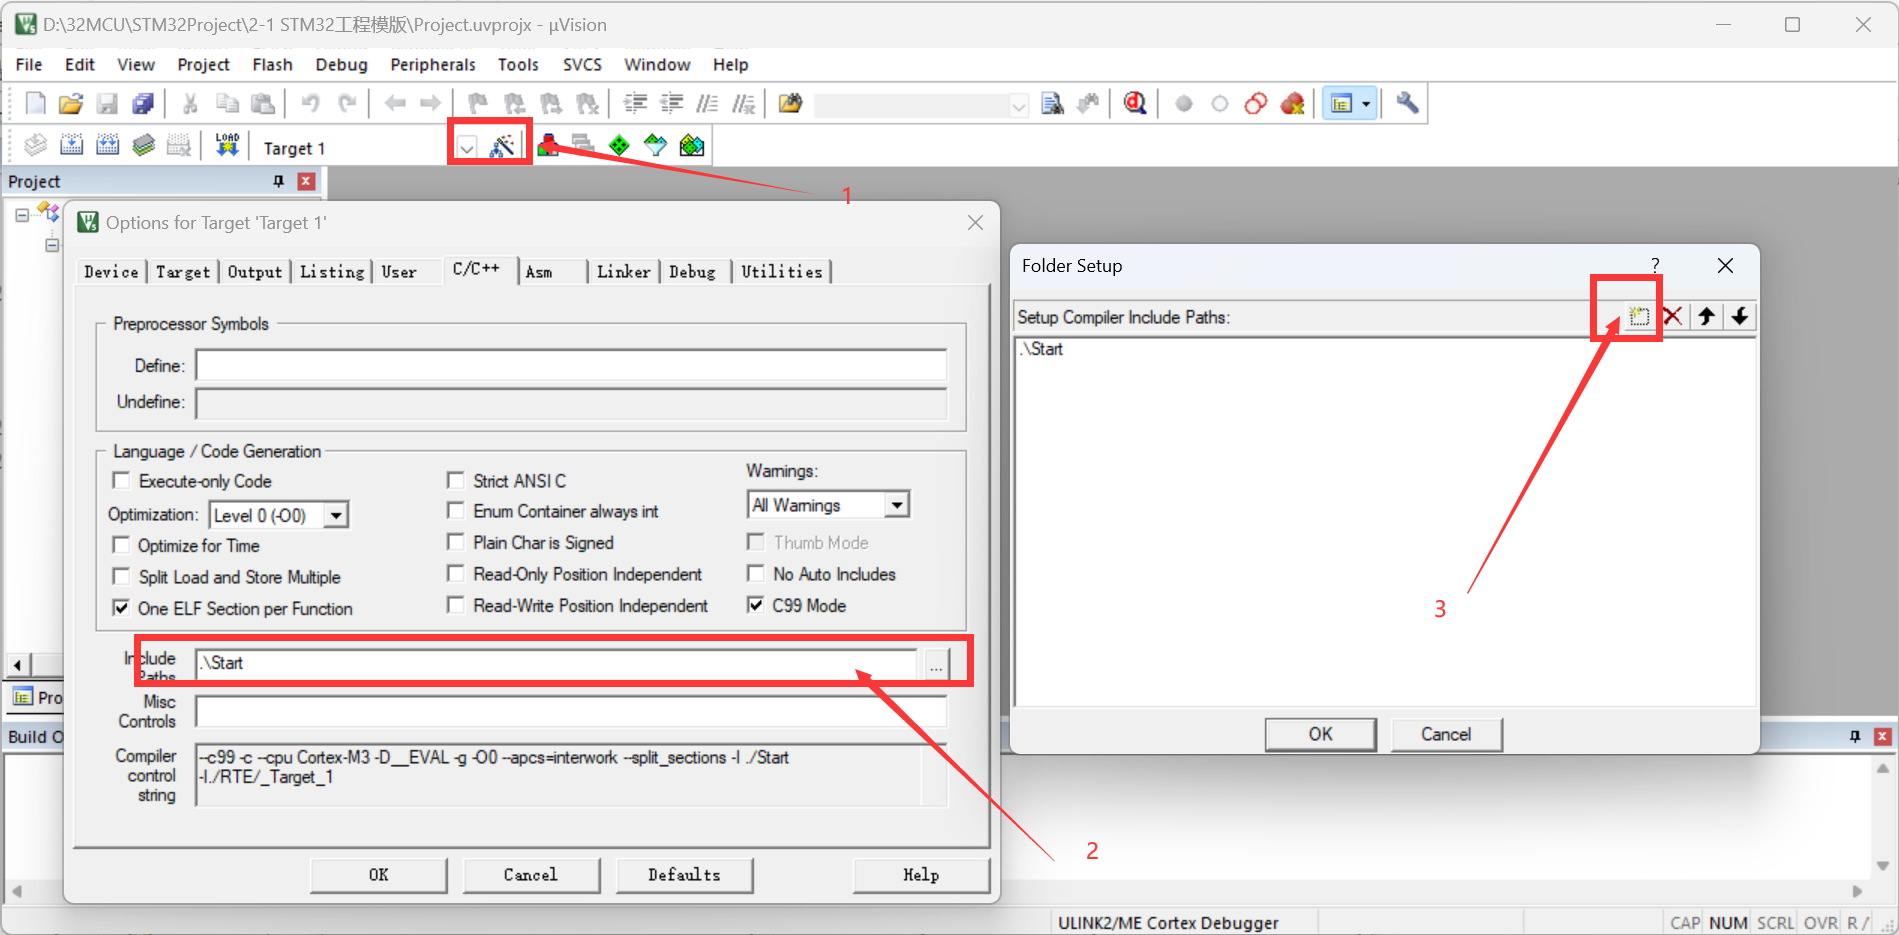Enable Strict ANSI C option
The image size is (1899, 935).
[x=455, y=480]
